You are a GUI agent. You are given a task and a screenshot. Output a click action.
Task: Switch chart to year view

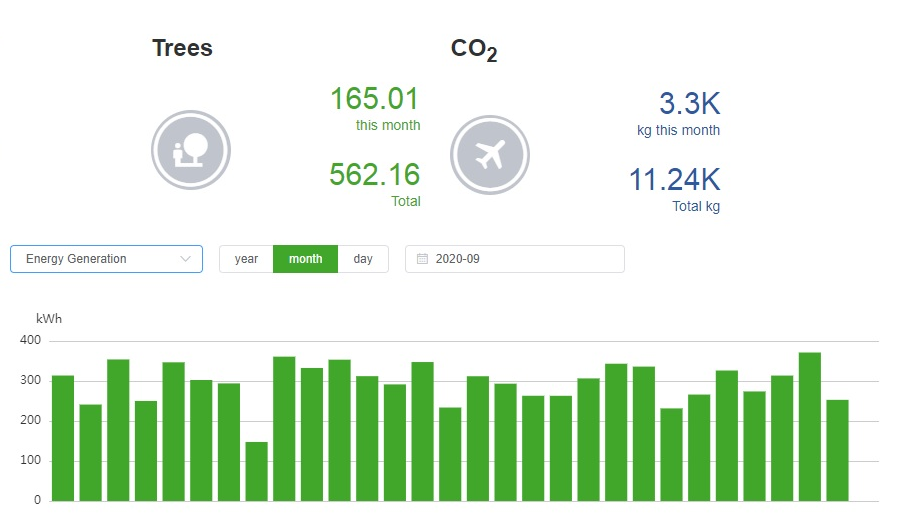pyautogui.click(x=246, y=259)
